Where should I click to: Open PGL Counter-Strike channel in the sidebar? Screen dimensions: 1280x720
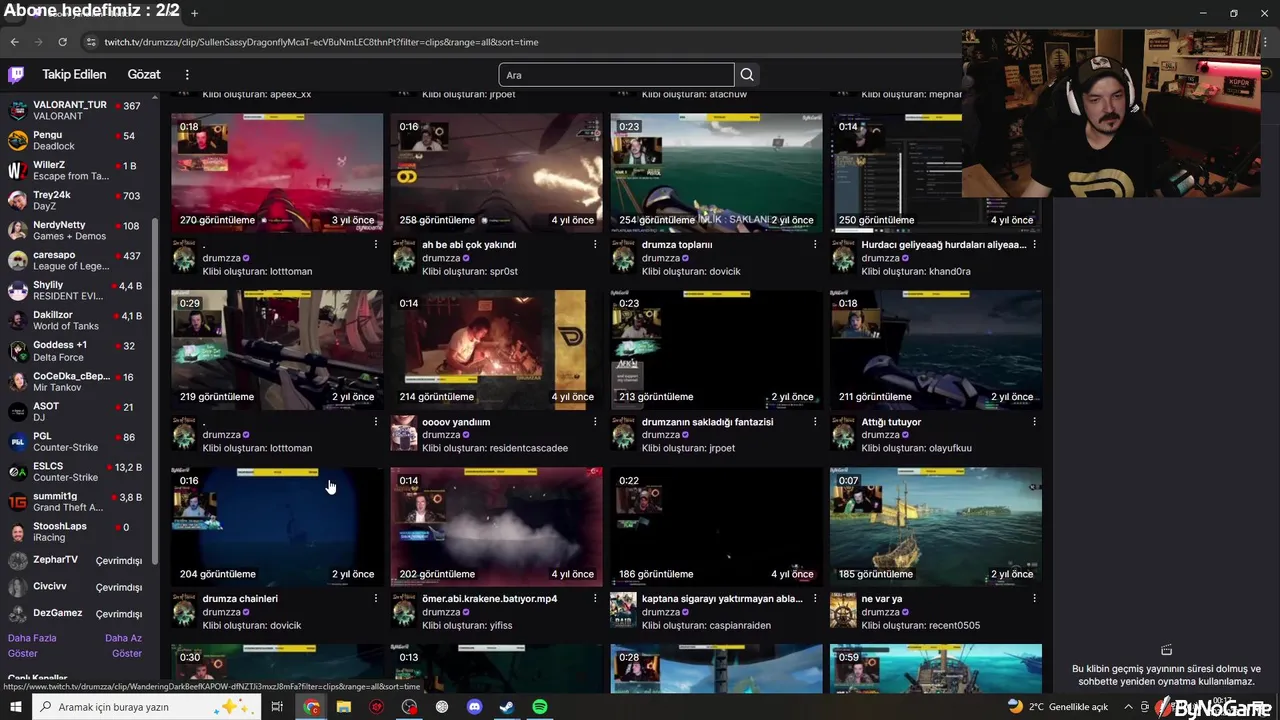point(76,441)
